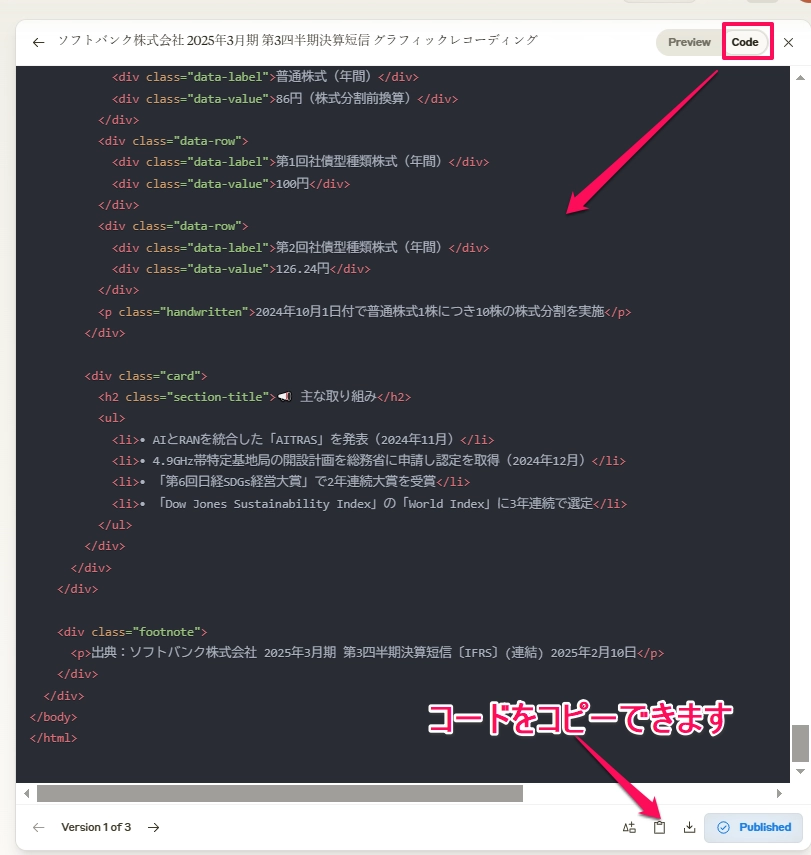The height and width of the screenshot is (855, 811).
Task: Go to the next version
Action: (154, 827)
